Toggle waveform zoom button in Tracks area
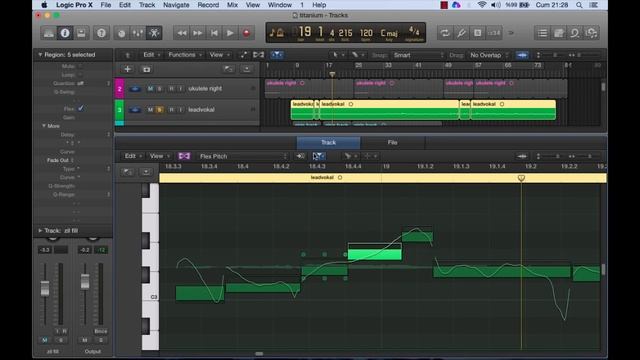Image resolution: width=640 pixels, height=360 pixels. (x=522, y=55)
